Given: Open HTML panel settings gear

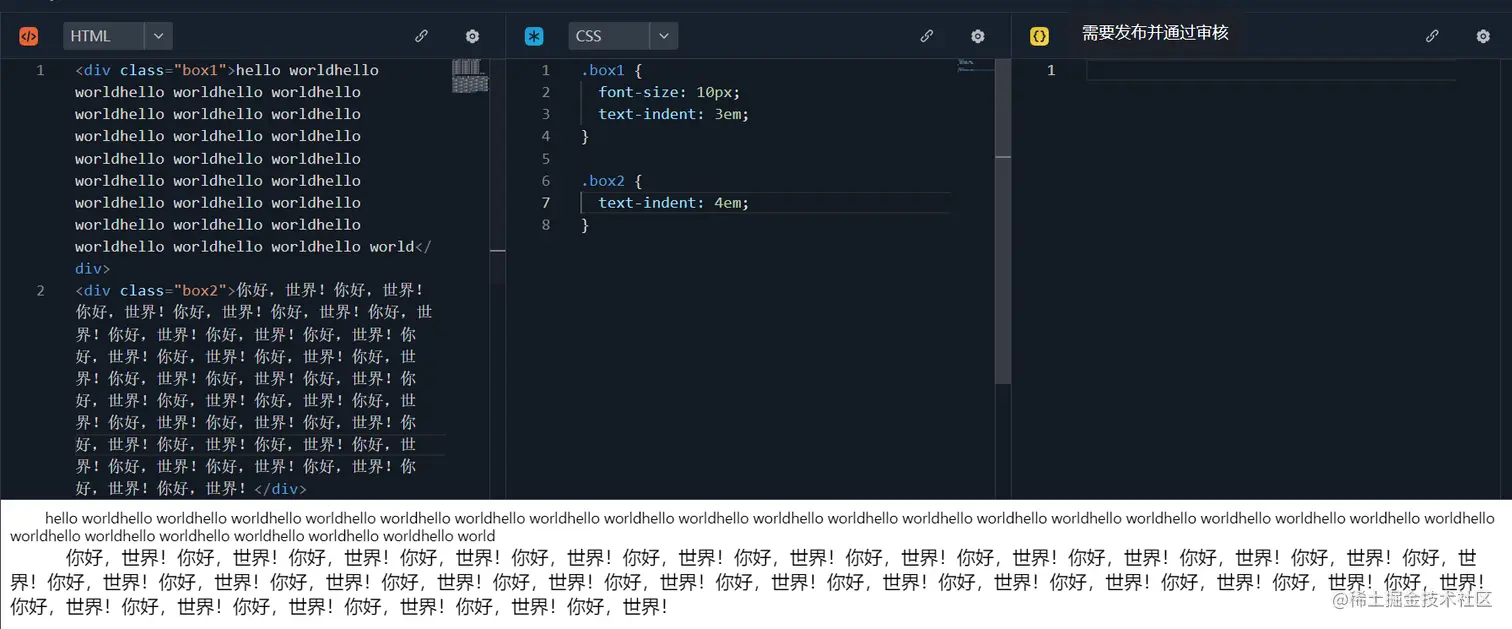Looking at the screenshot, I should tap(472, 36).
